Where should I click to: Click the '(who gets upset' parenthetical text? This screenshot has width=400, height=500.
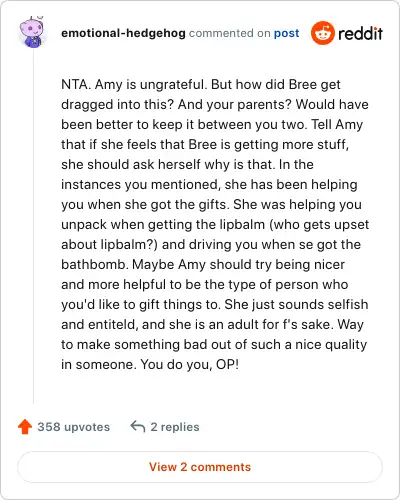[x=319, y=225]
